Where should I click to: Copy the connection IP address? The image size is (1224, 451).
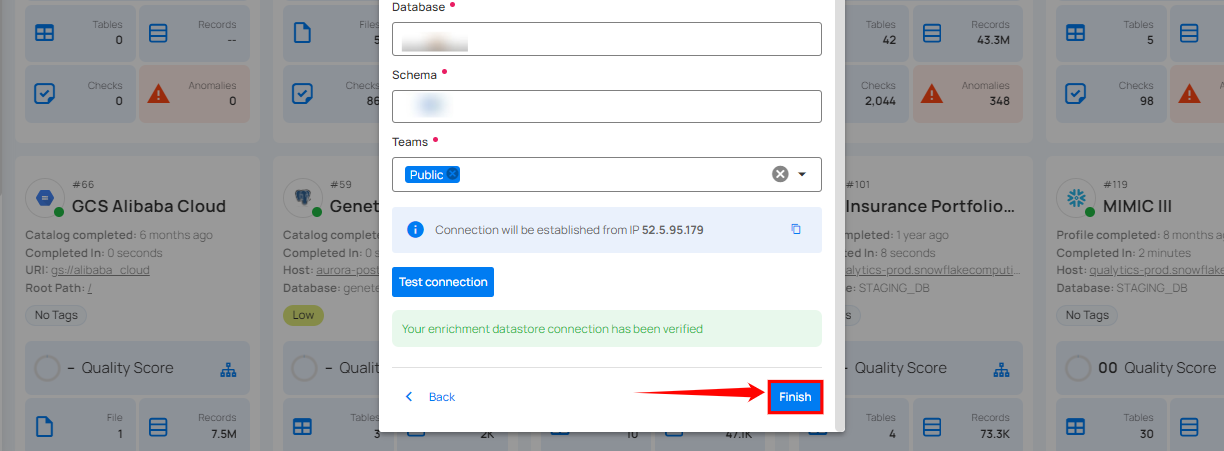point(796,229)
